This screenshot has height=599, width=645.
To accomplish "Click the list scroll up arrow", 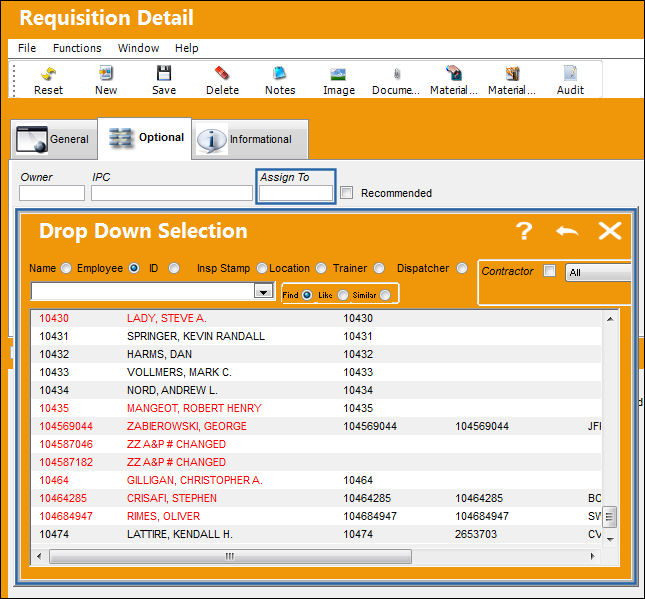I will pos(610,319).
